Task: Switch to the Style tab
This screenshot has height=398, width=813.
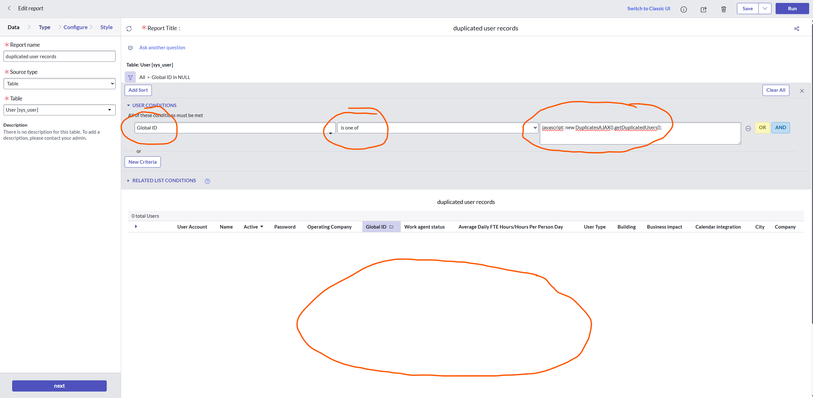Action: [106, 27]
